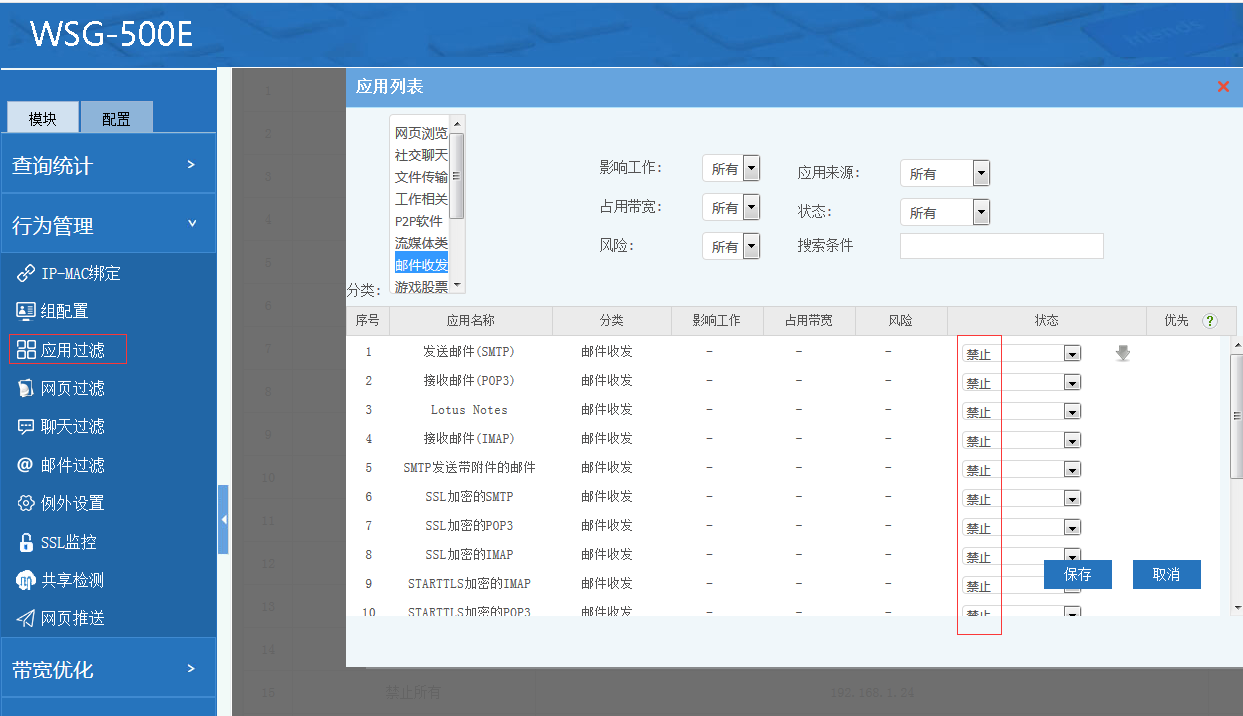The image size is (1243, 716).
Task: Click the IP-MAC绑定 link icon
Action: [26, 273]
